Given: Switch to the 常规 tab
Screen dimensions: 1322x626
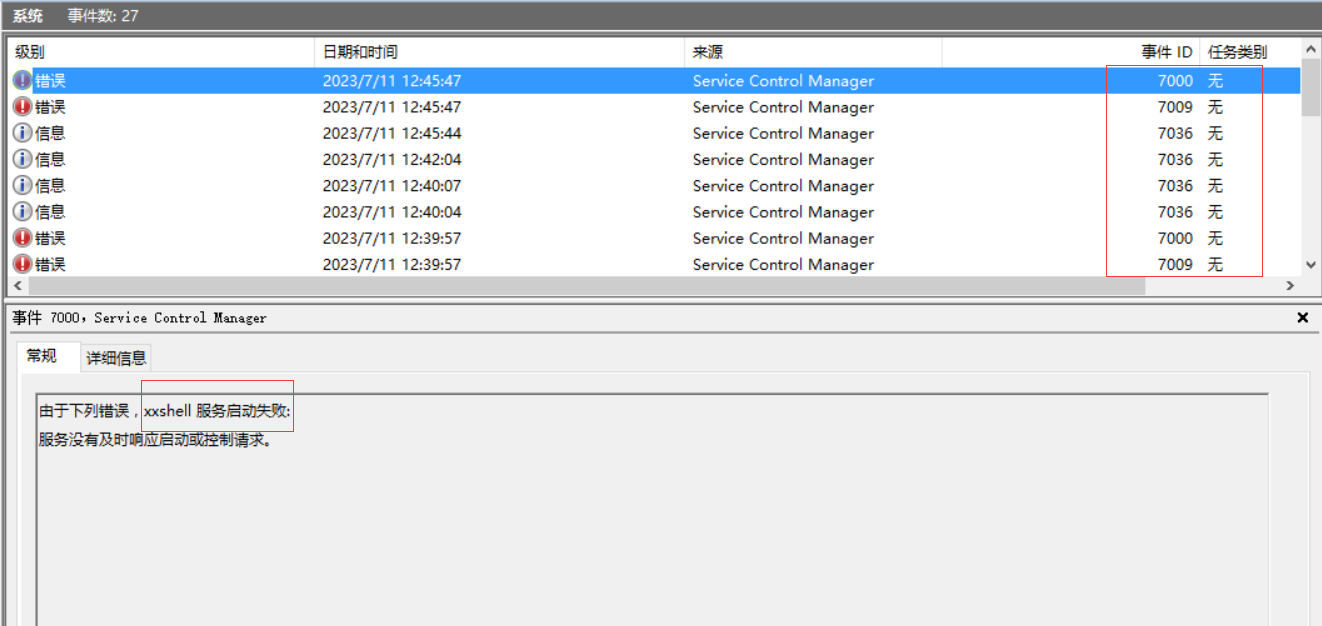Looking at the screenshot, I should (x=42, y=356).
